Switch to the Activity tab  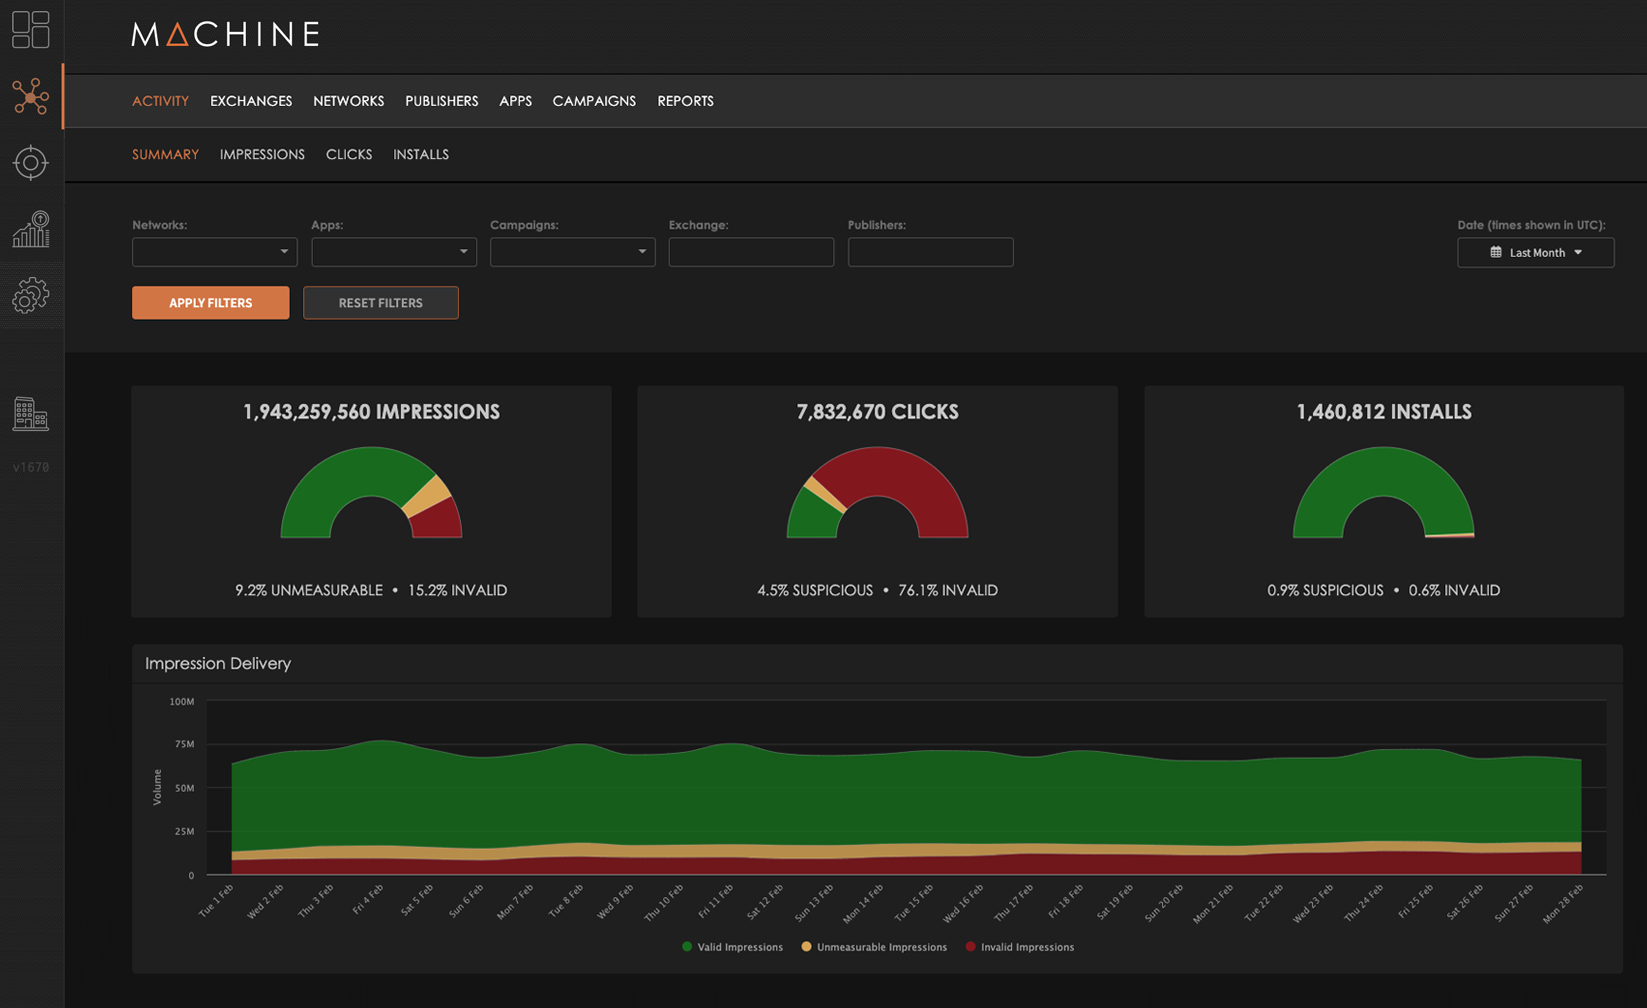point(160,101)
